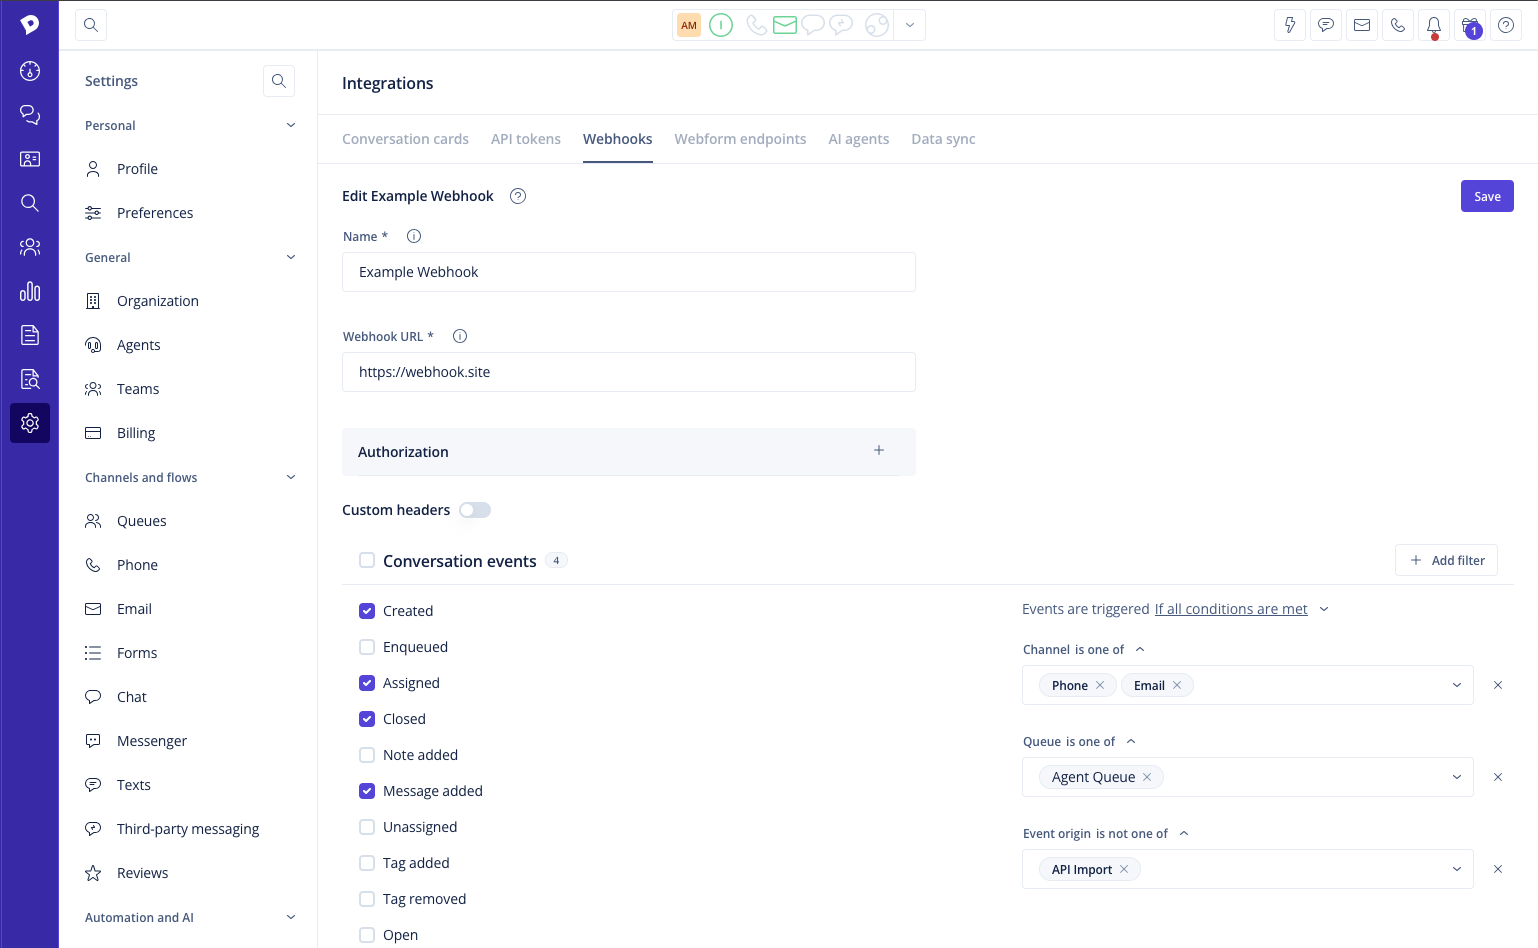
Task: Open the notifications bell icon
Action: (x=1433, y=26)
